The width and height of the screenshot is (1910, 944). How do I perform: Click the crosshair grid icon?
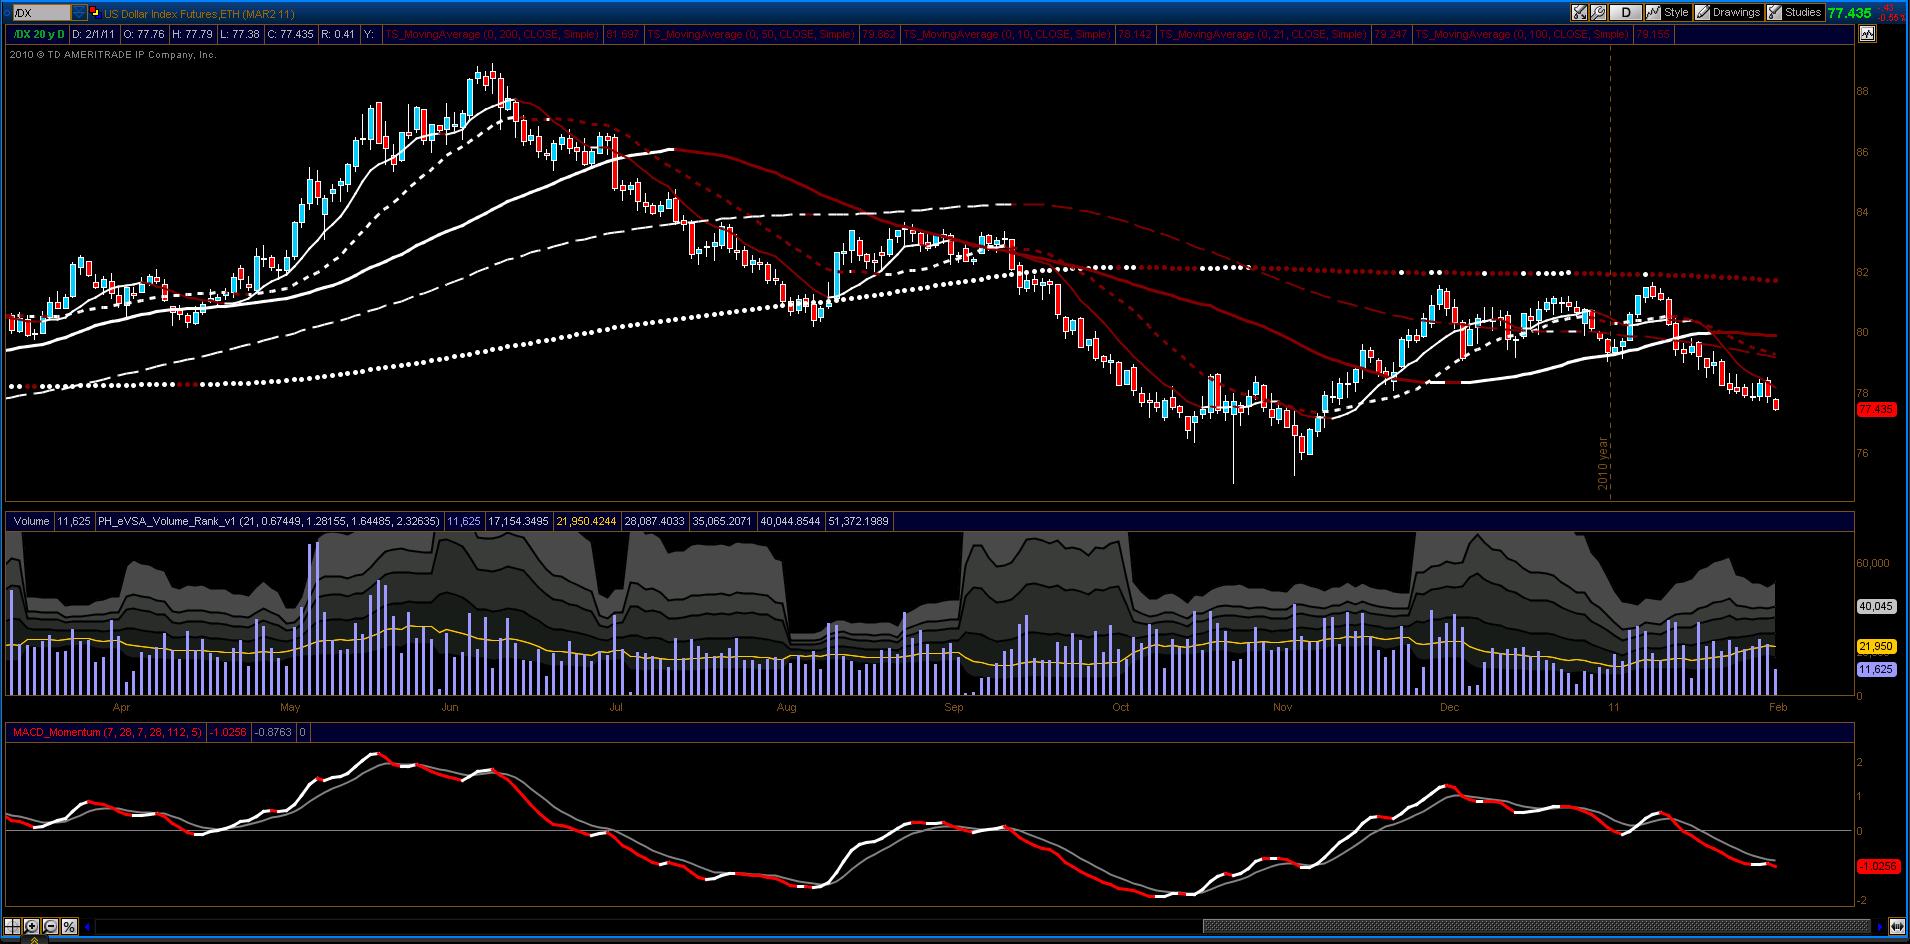click(12, 926)
